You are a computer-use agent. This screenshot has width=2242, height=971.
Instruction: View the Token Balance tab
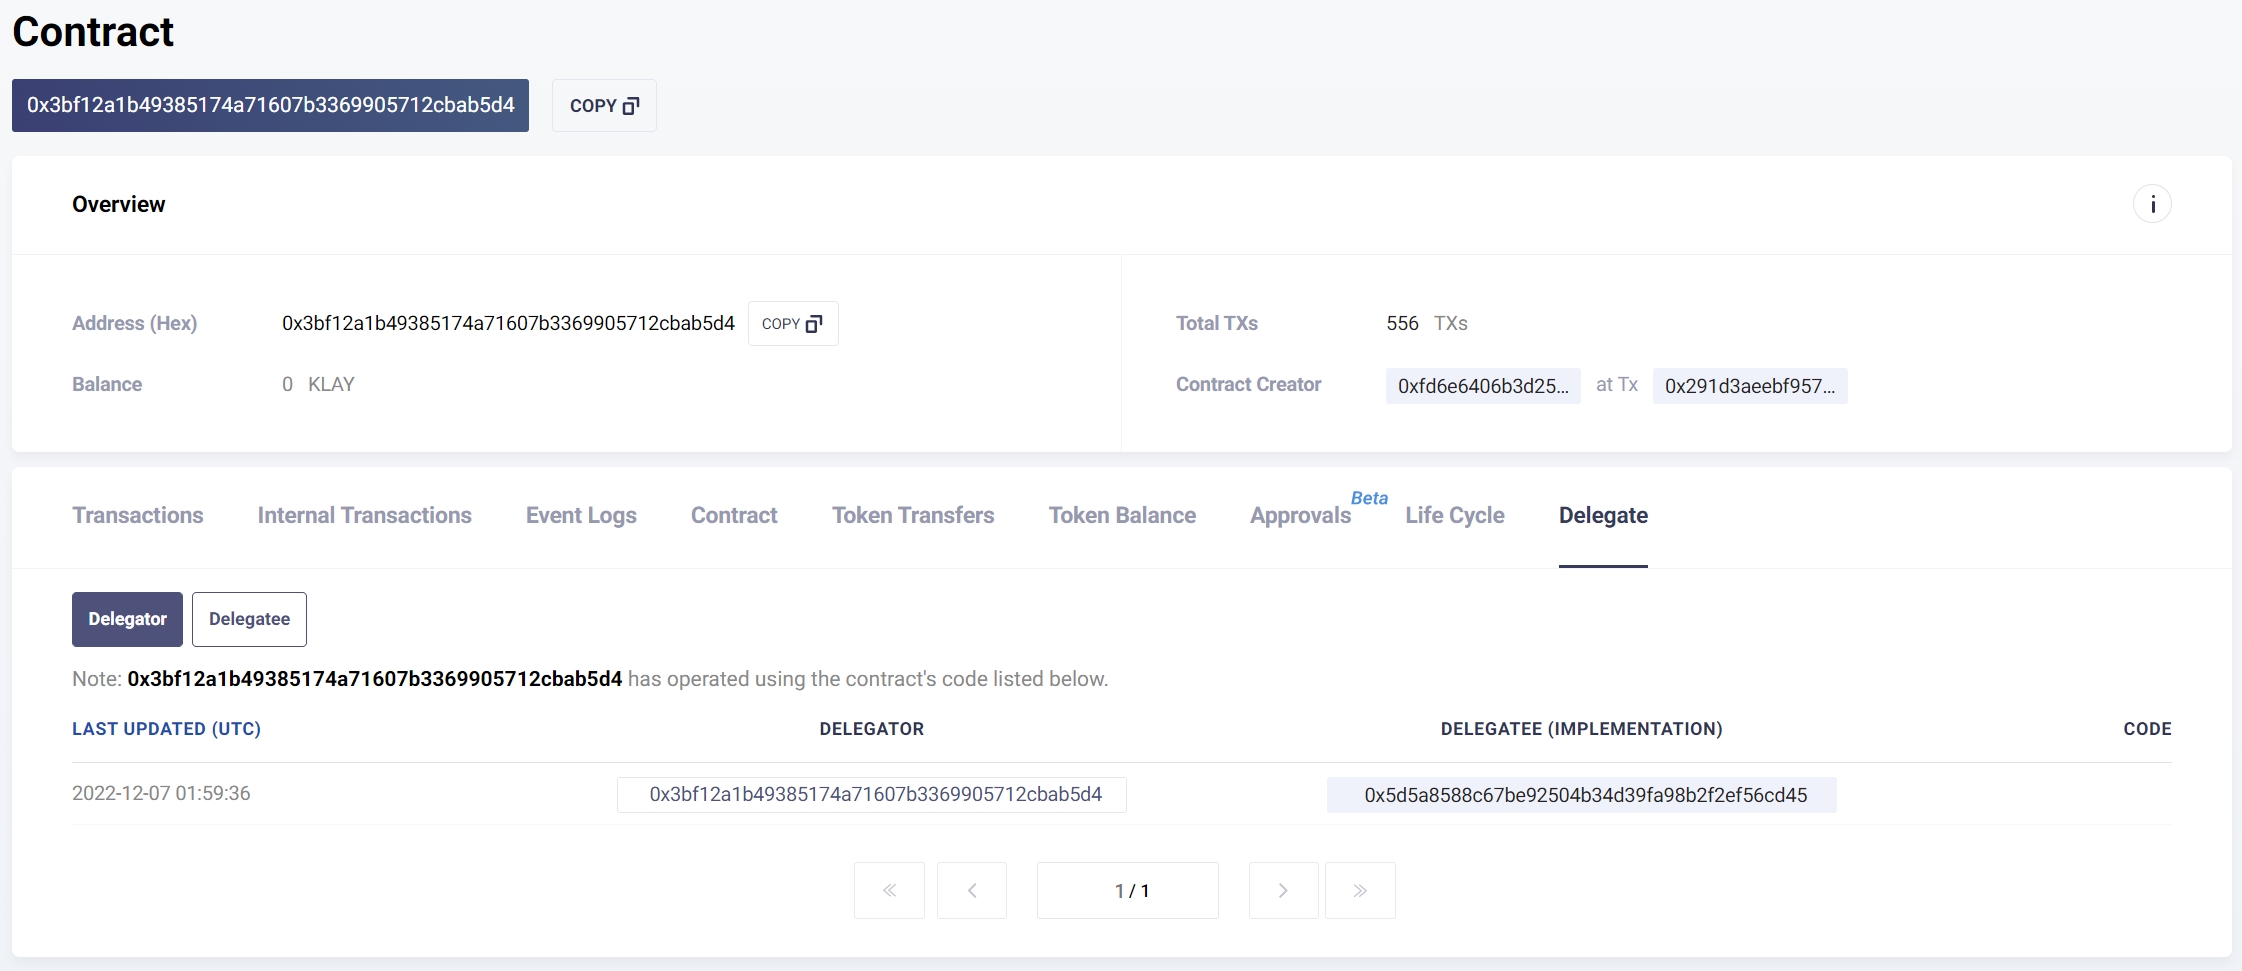(x=1122, y=515)
